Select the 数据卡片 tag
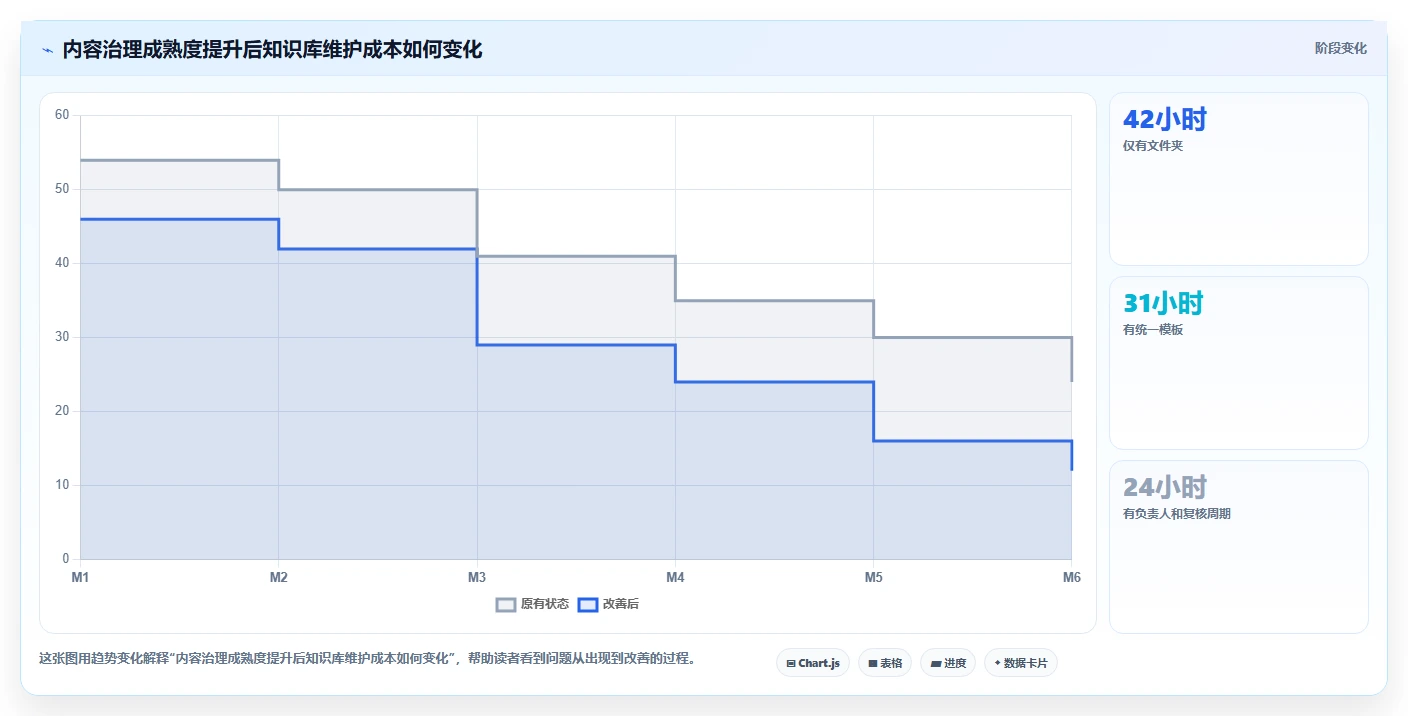This screenshot has height=716, width=1408. tap(1021, 663)
